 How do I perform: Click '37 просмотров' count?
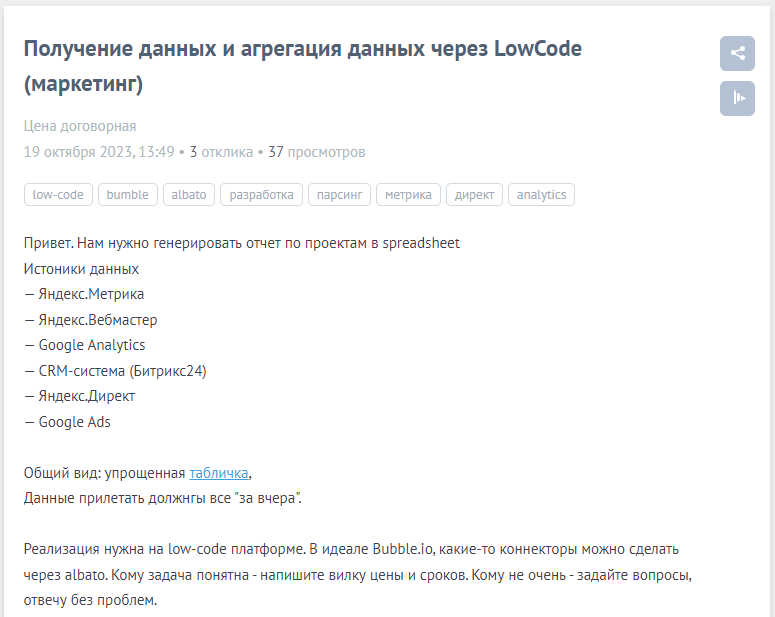(x=317, y=152)
